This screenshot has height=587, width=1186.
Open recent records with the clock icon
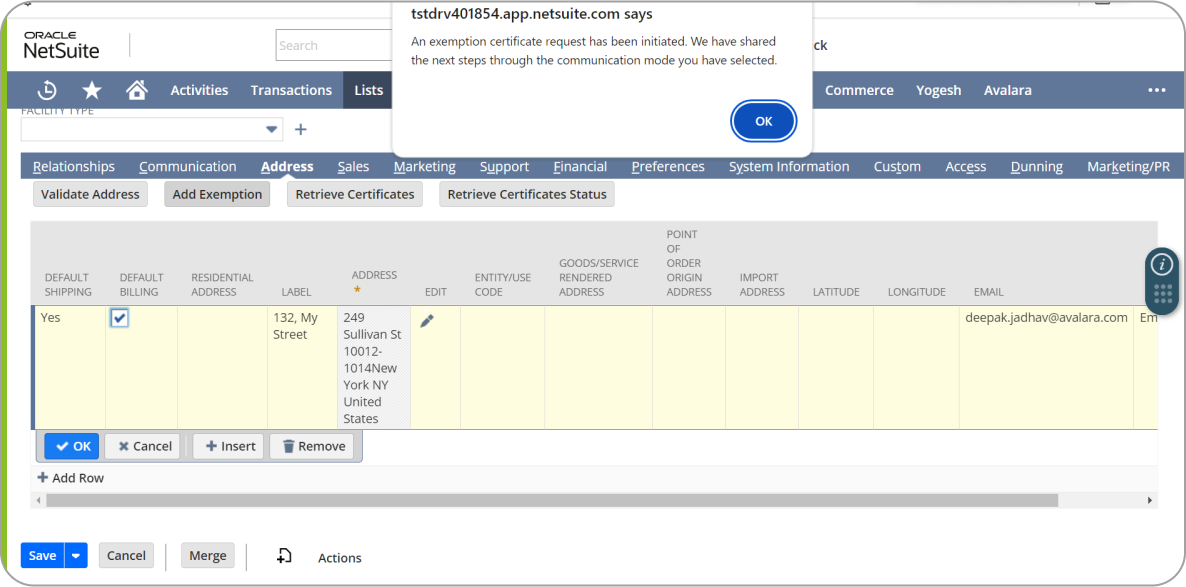[46, 90]
